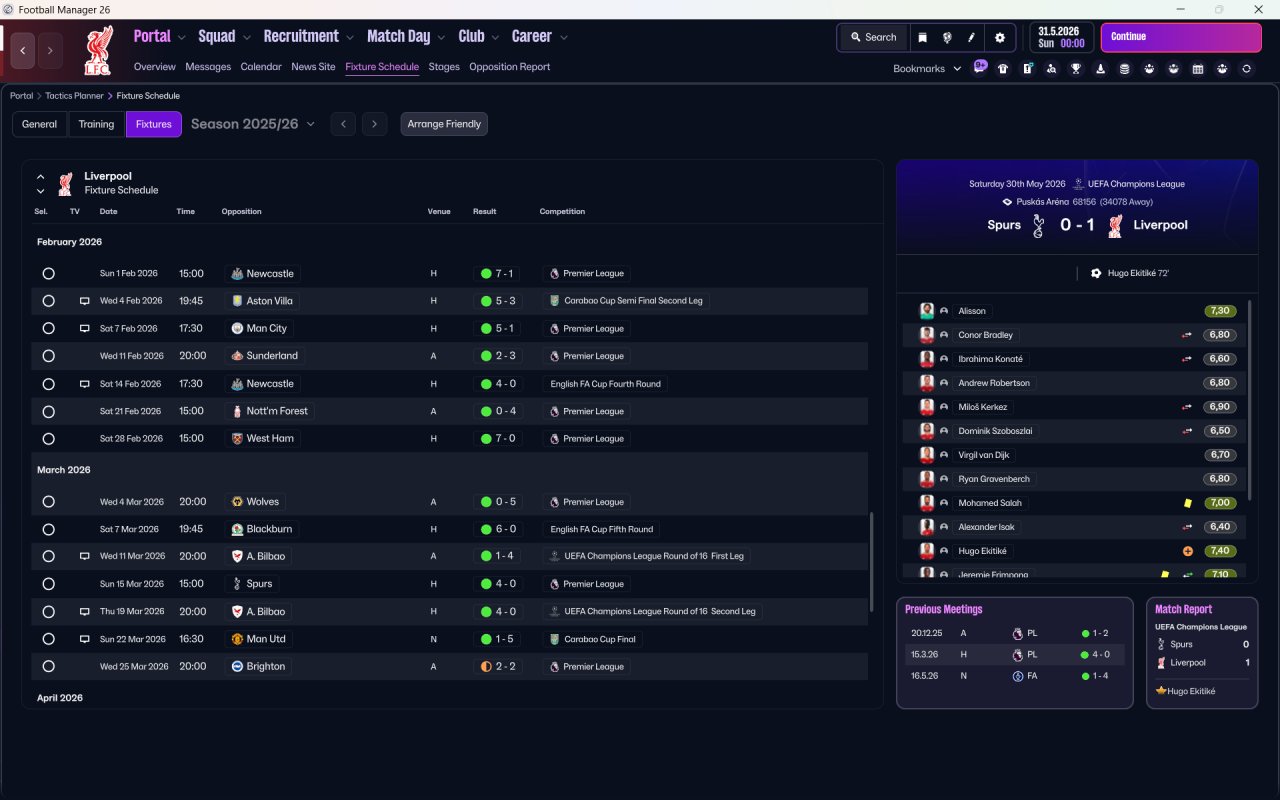Click the coin stack finances icon

(x=1125, y=69)
